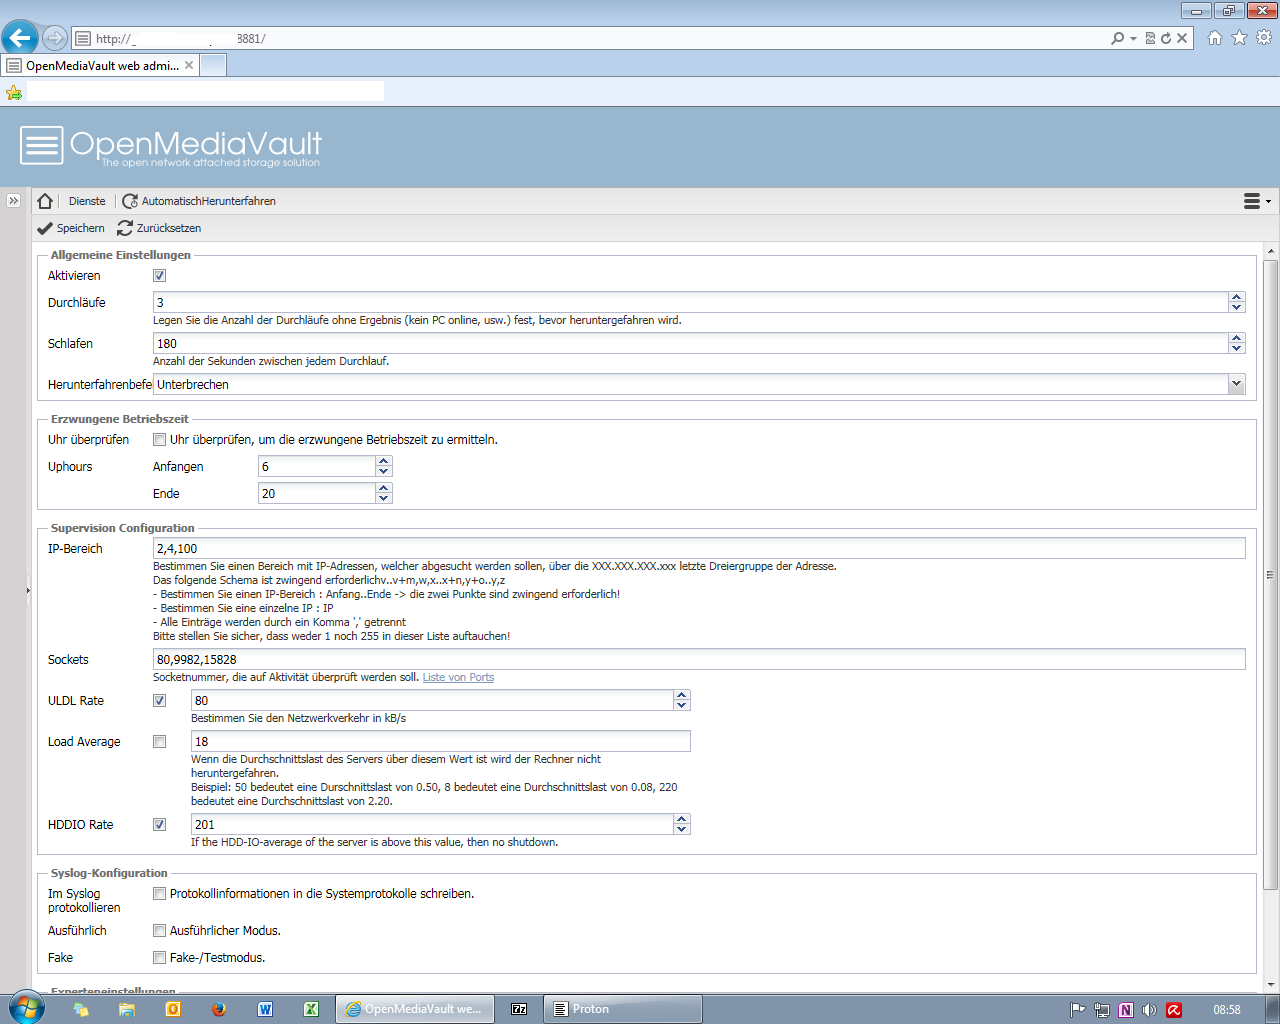The height and width of the screenshot is (1024, 1280).
Task: Toggle the HDDIO Rate checkbox
Action: point(159,825)
